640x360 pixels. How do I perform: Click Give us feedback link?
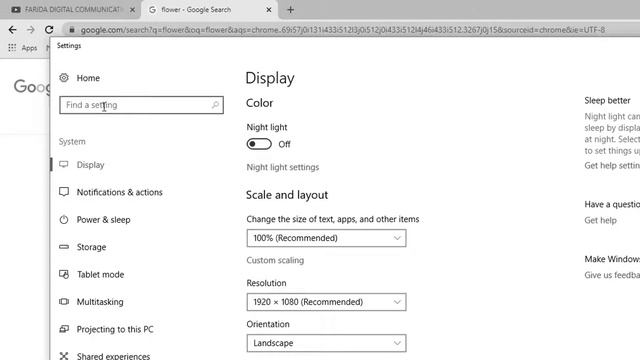point(612,275)
